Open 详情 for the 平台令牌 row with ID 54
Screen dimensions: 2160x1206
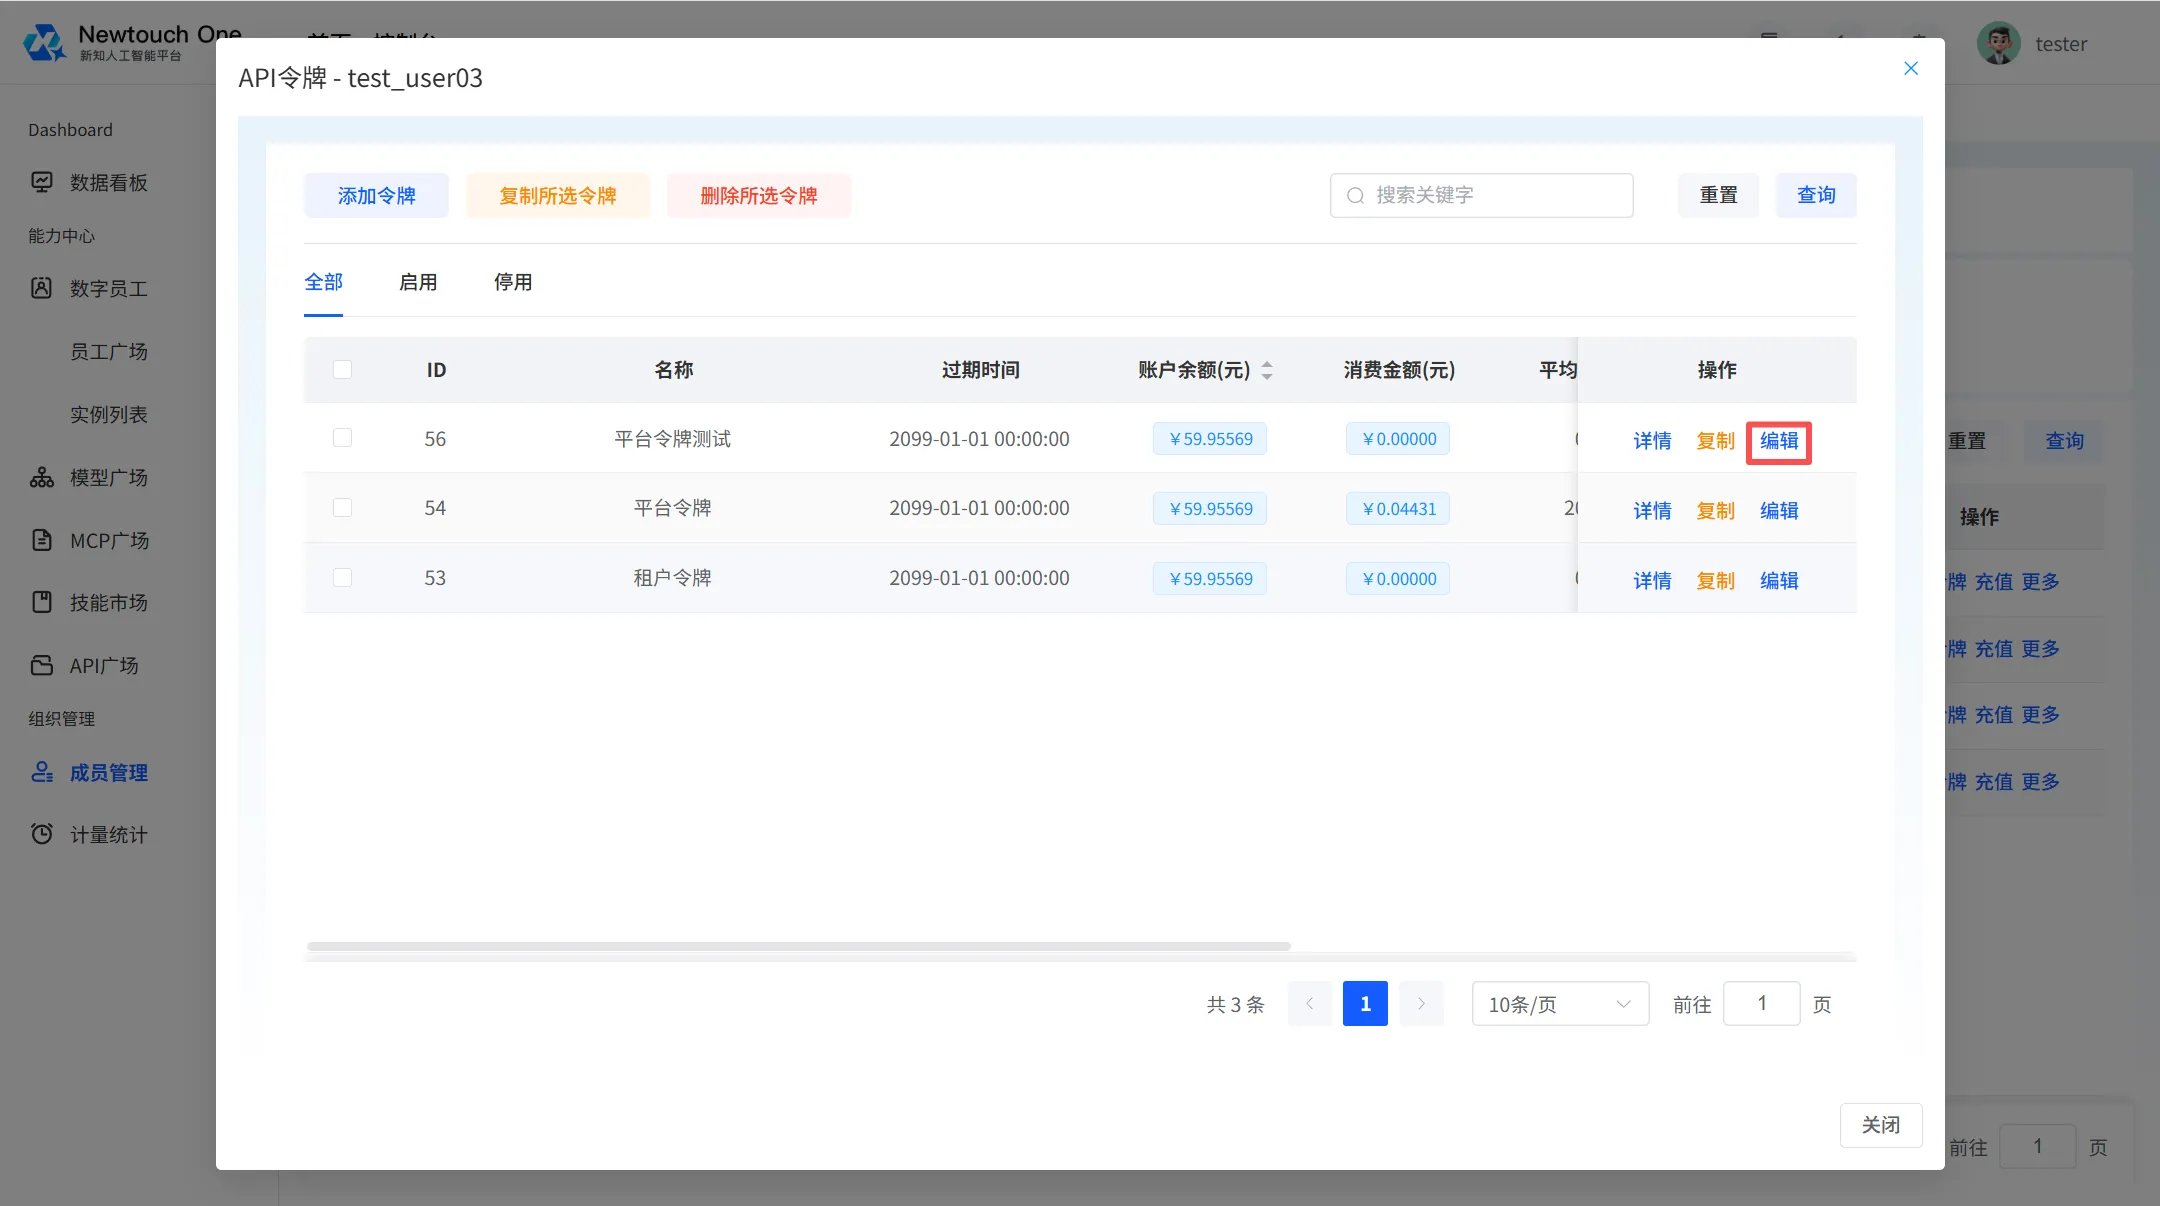pyautogui.click(x=1652, y=511)
